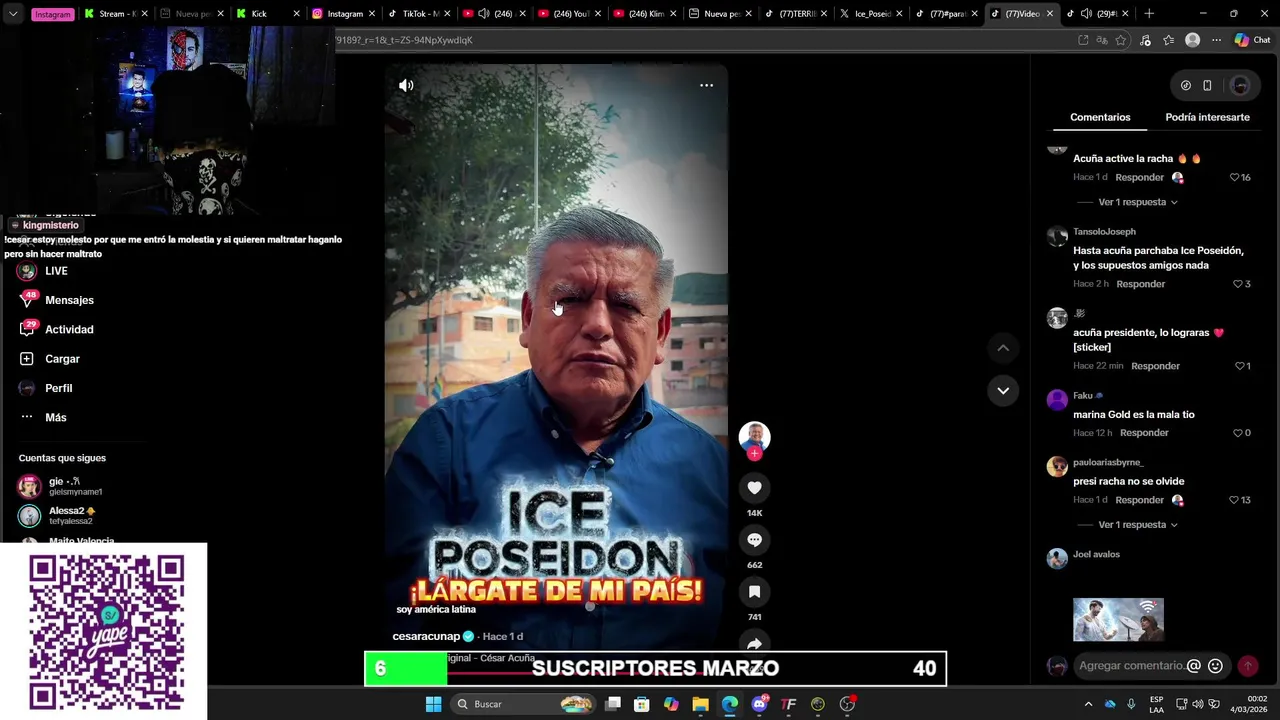Open Joel avalos's profile name

tap(1096, 554)
